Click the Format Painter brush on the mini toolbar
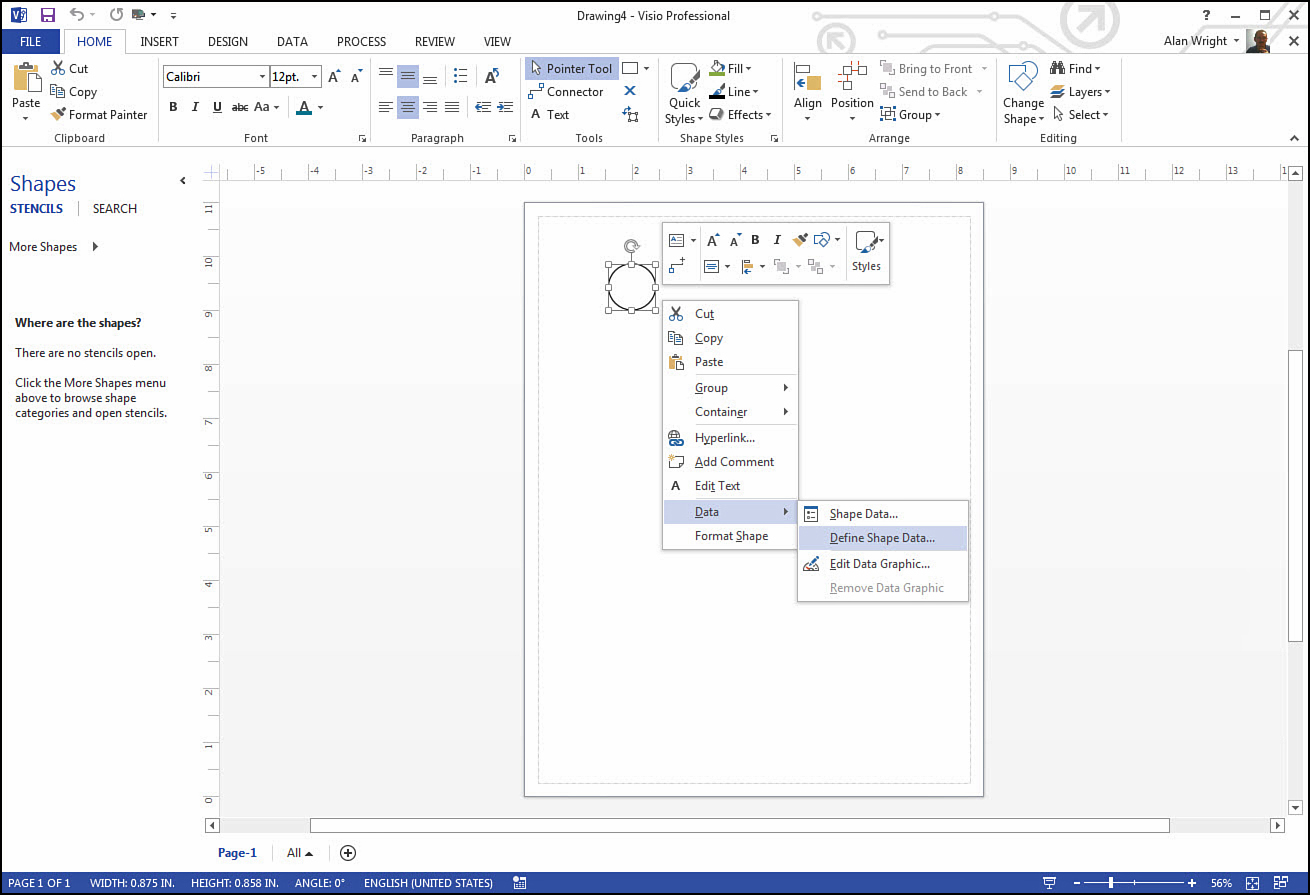Viewport: 1310px width, 895px height. (x=800, y=240)
